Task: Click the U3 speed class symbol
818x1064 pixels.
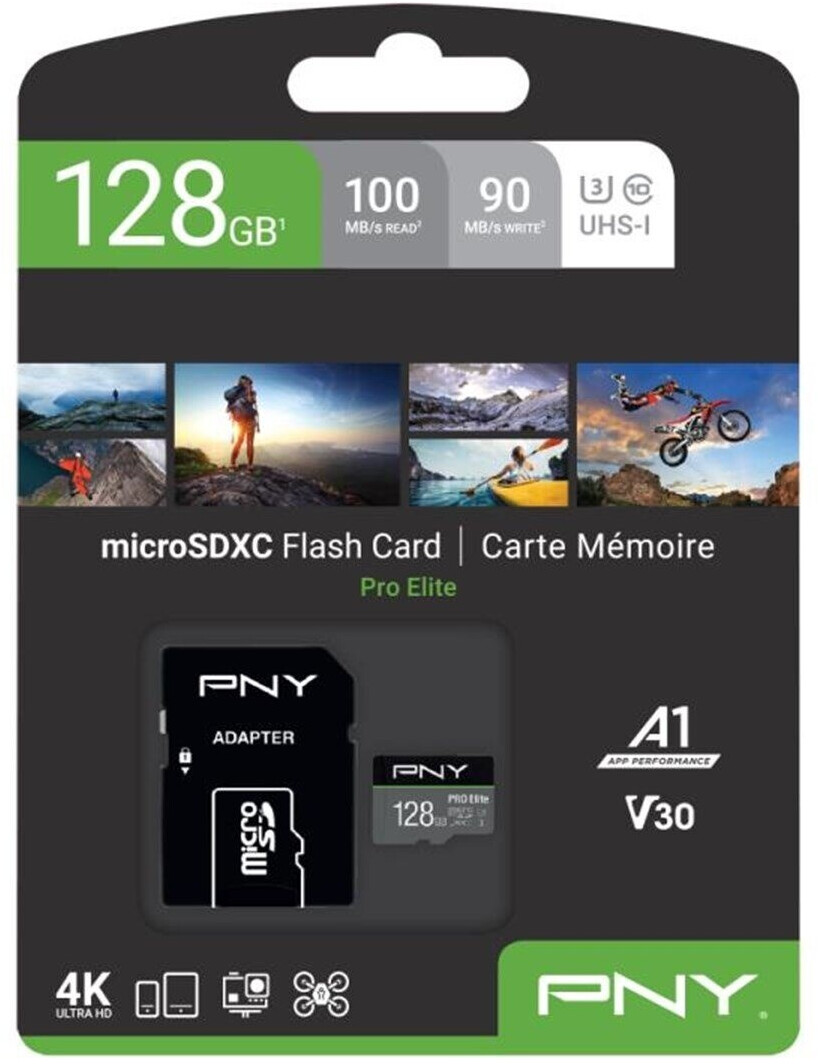Action: 596,189
